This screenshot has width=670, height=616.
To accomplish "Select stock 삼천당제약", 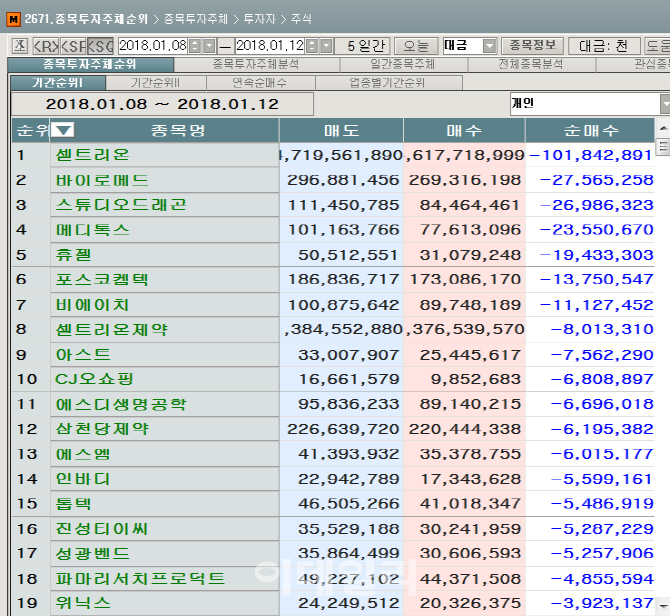I will coord(102,429).
